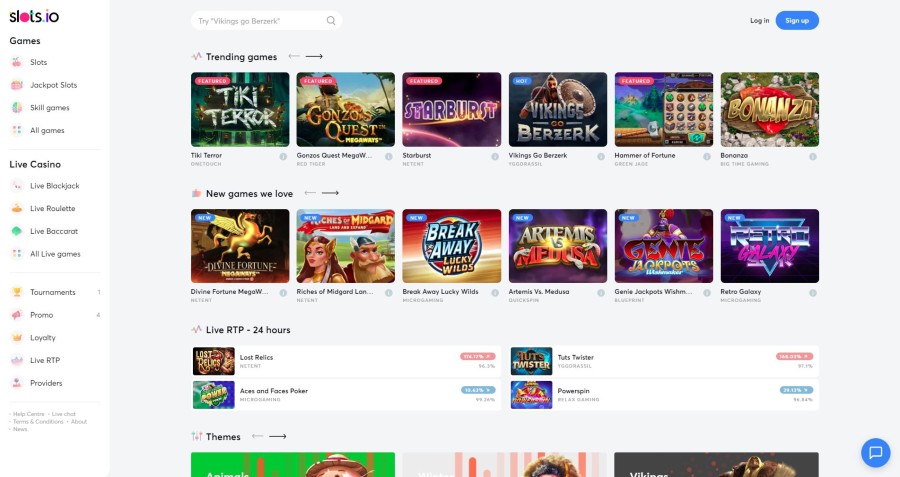
Task: Show info for Starburst
Action: 495,157
